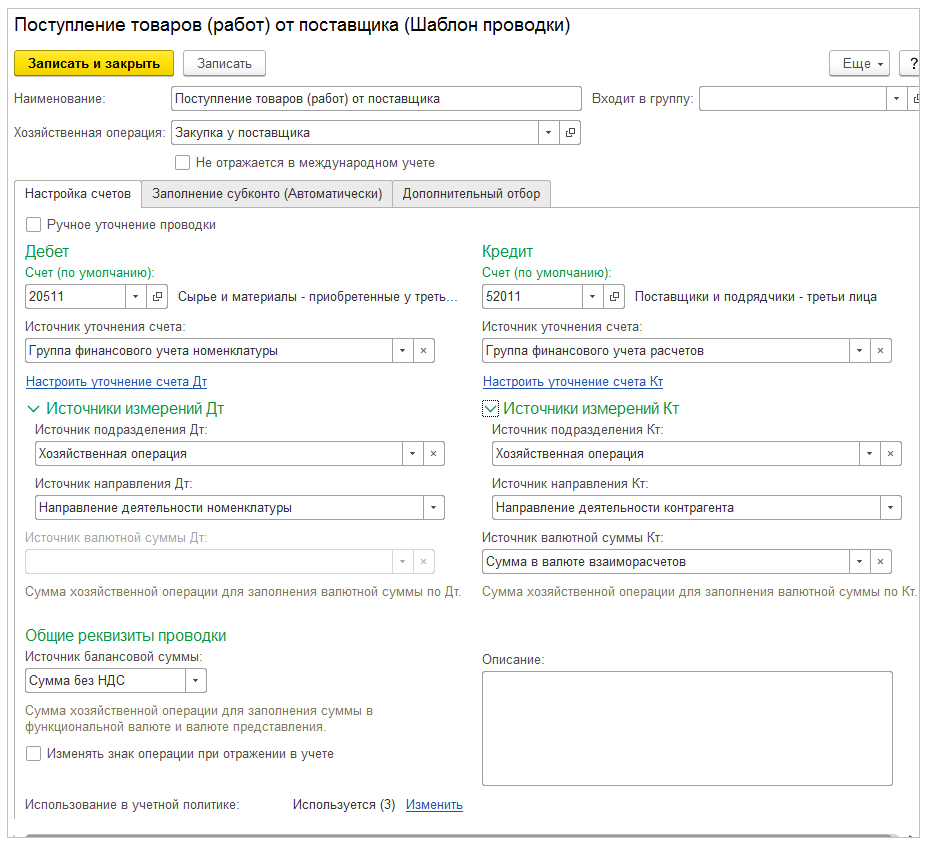Toggle Ручное уточнение проводки checkbox
The height and width of the screenshot is (851, 929).
[x=34, y=225]
